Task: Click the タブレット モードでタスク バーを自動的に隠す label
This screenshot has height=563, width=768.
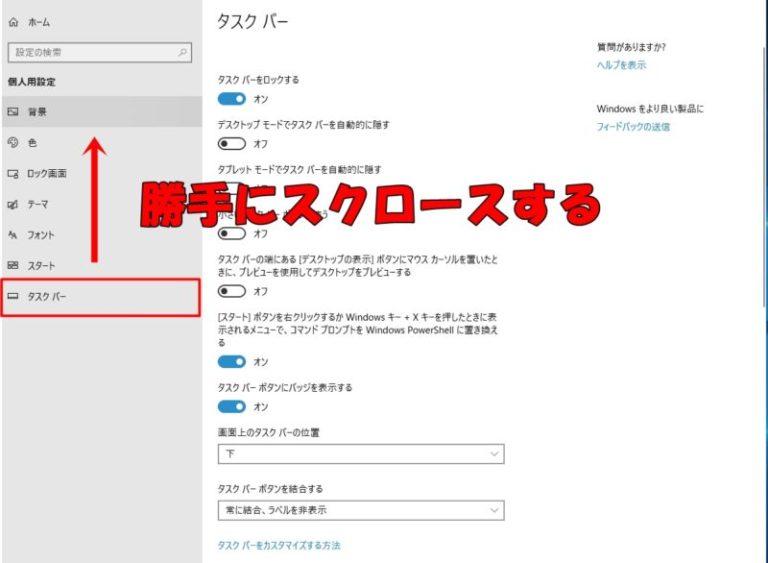Action: (299, 170)
